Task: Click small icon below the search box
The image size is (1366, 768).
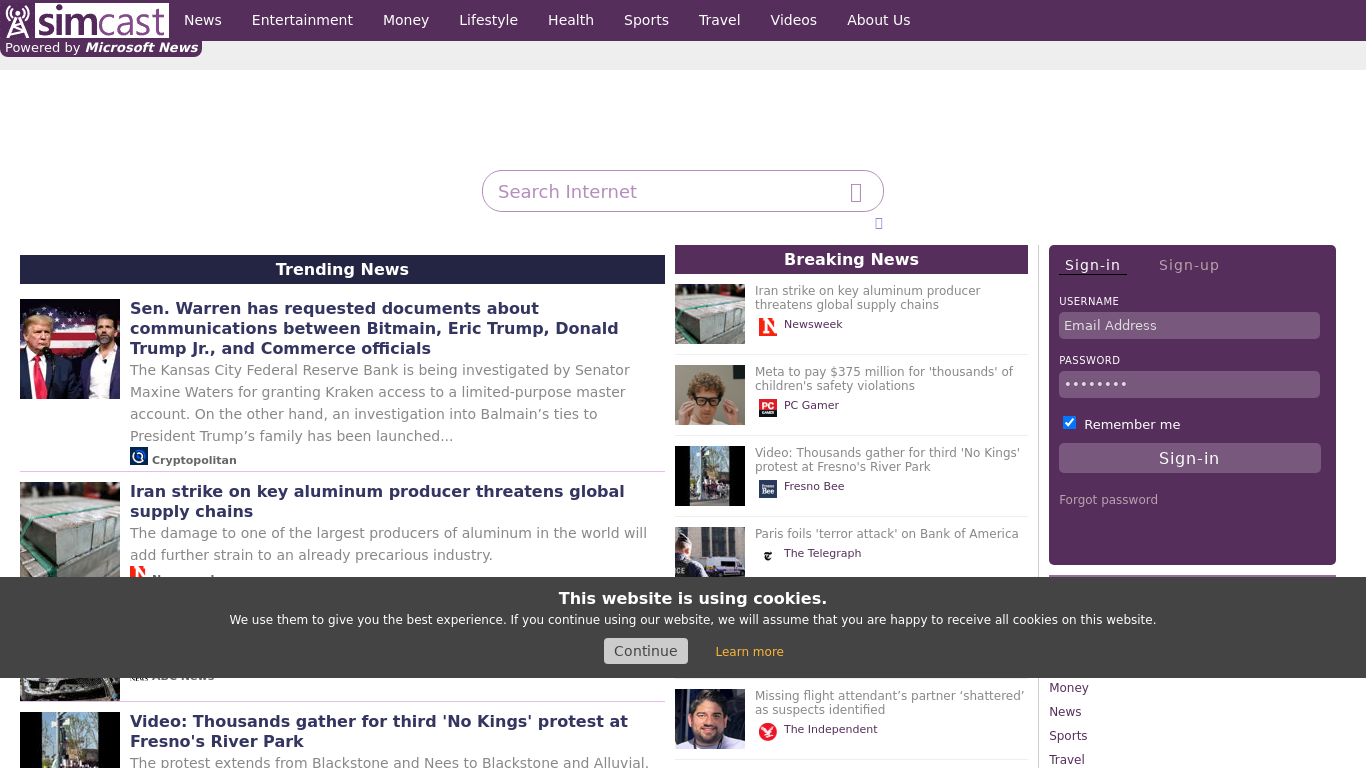Action: click(879, 223)
